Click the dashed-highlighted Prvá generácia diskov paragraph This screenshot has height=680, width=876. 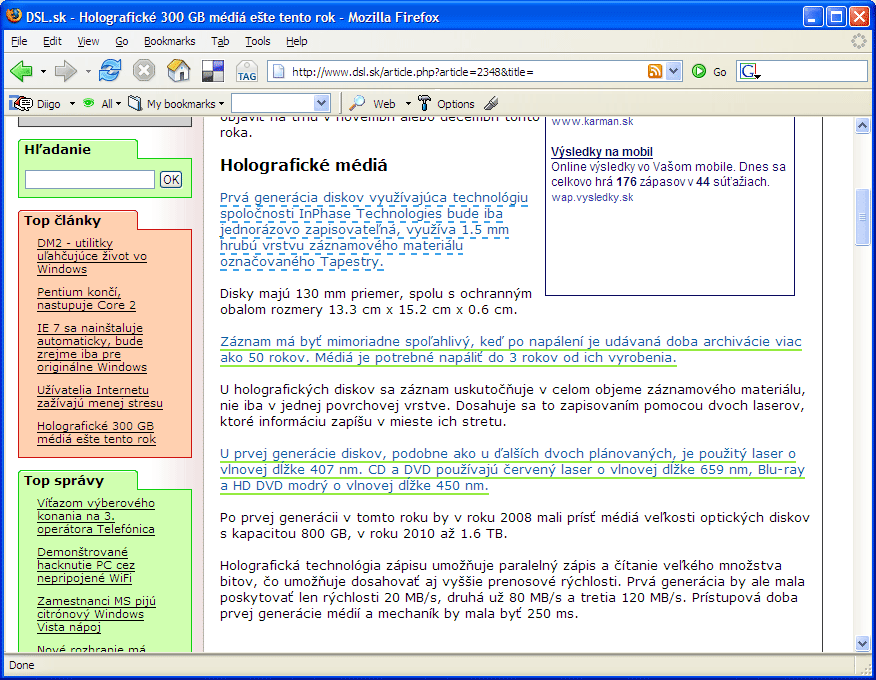[x=373, y=230]
